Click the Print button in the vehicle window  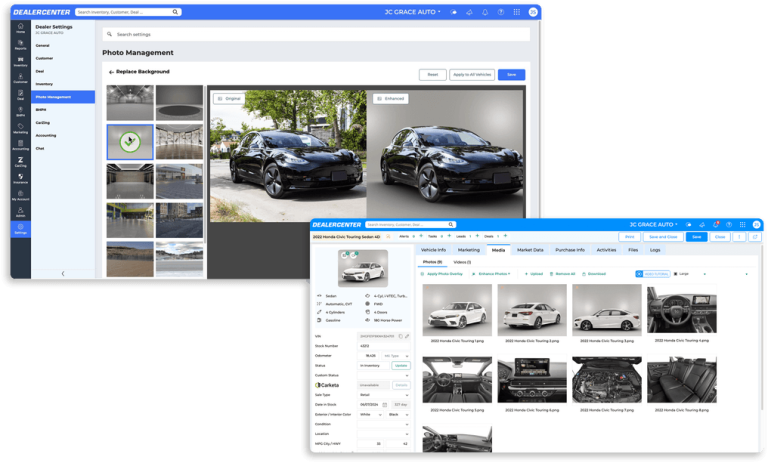click(629, 237)
